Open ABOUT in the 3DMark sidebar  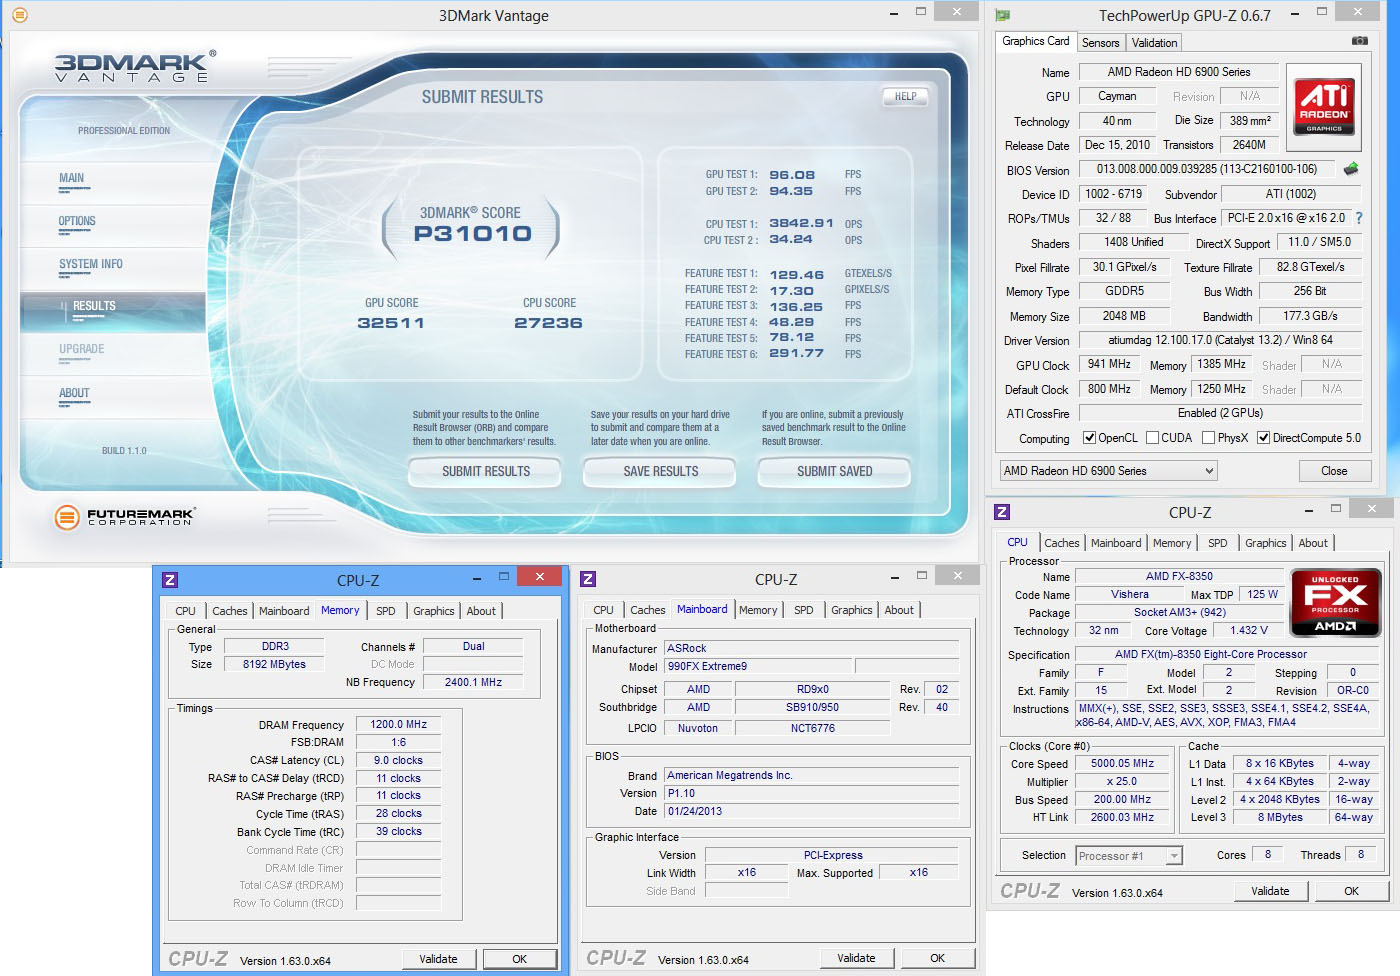pos(74,393)
